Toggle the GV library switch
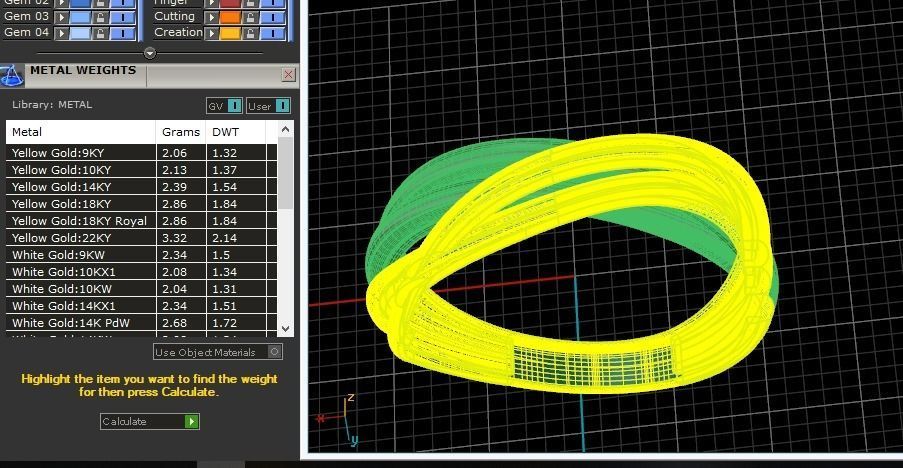The width and height of the screenshot is (903, 468). pyautogui.click(x=225, y=106)
